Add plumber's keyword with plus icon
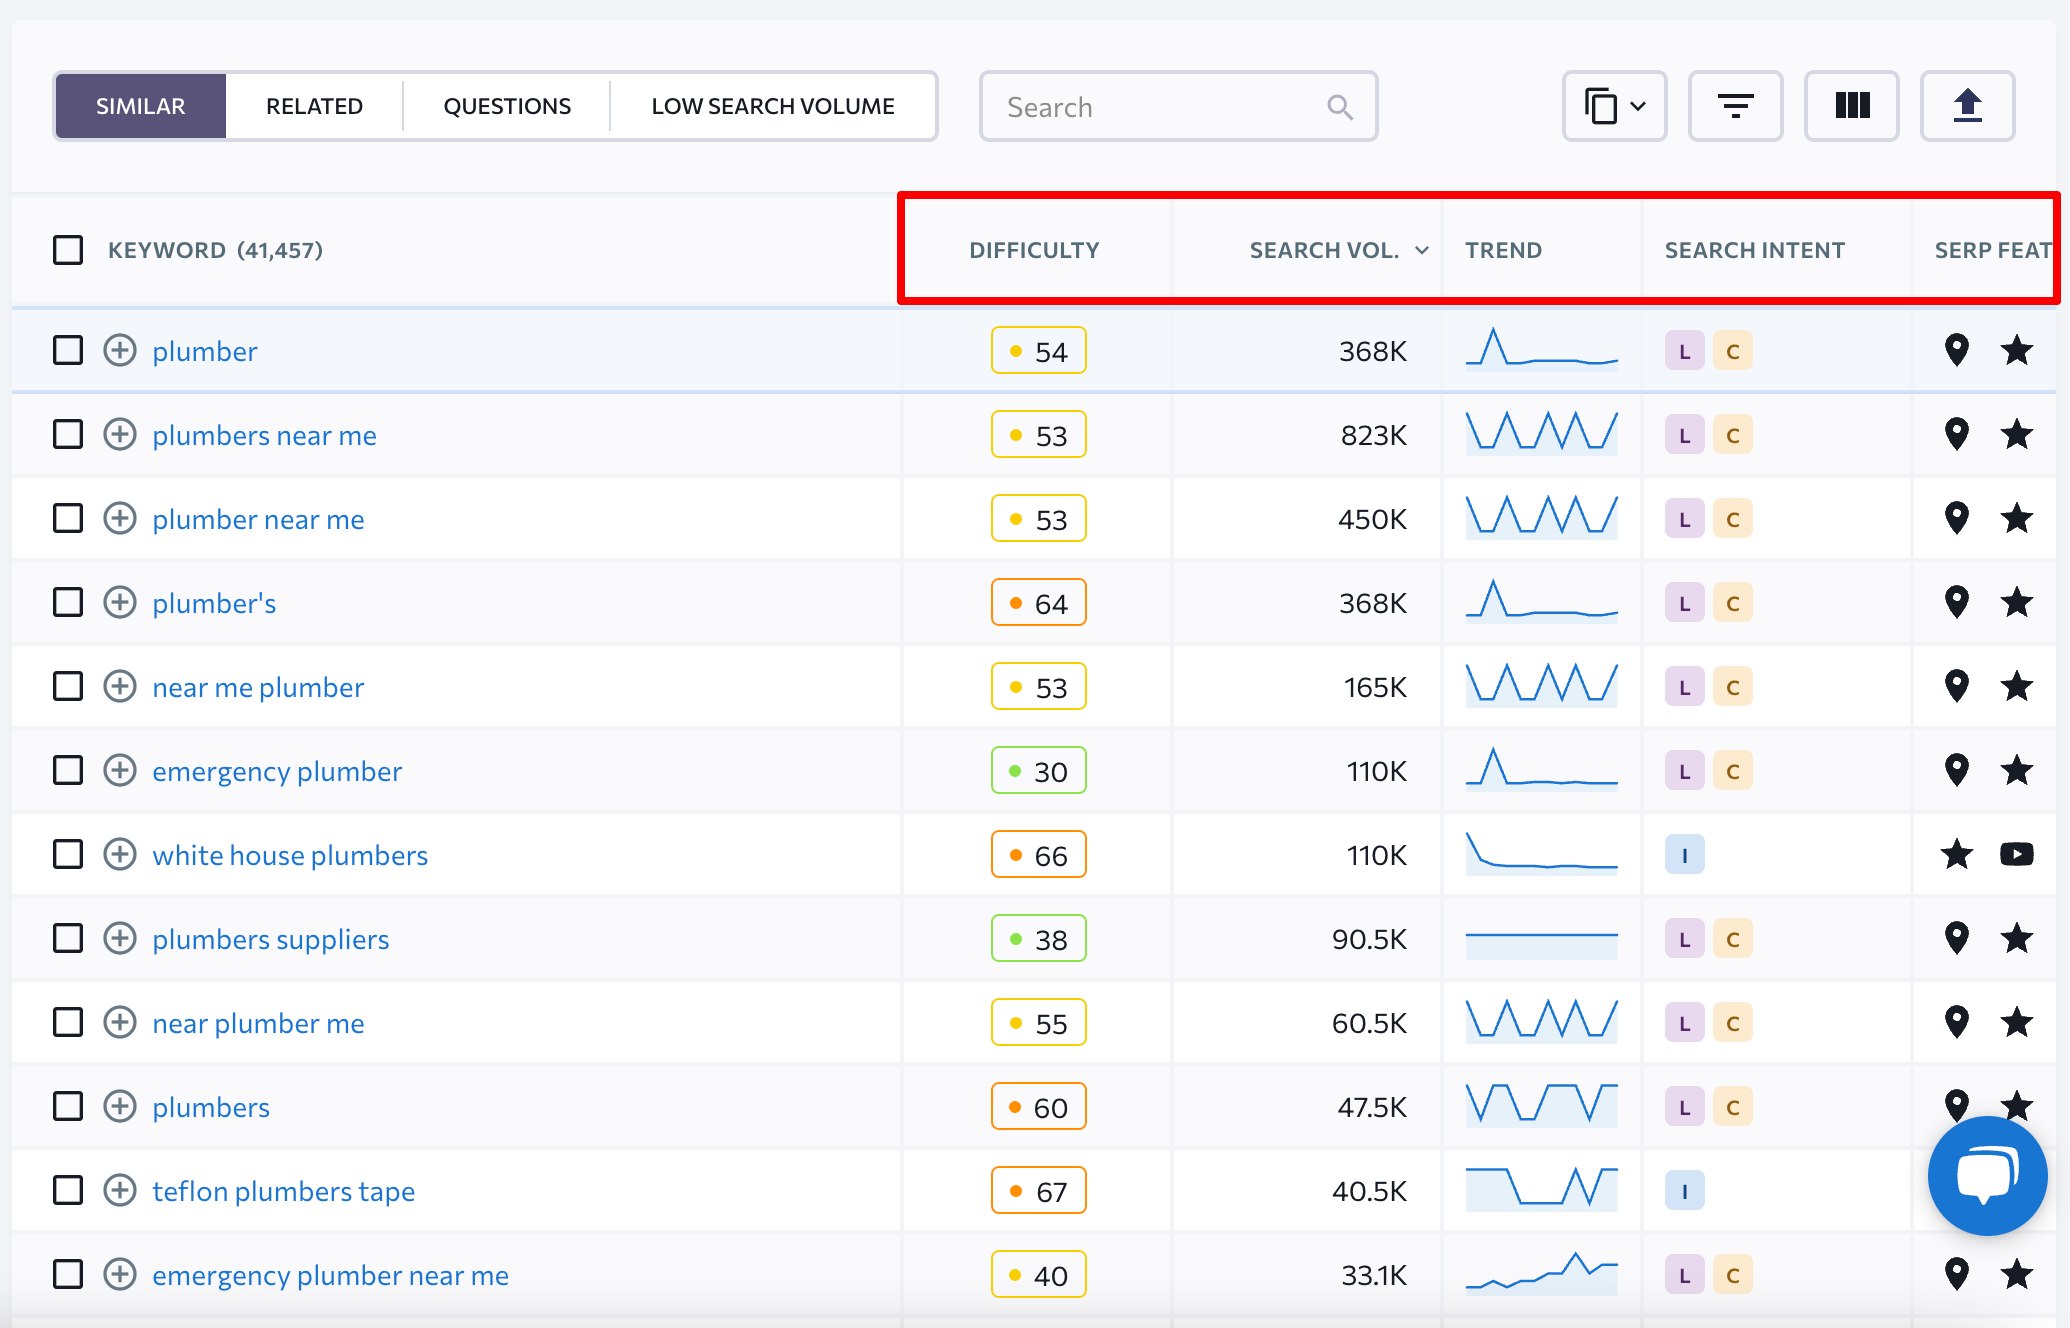Image resolution: width=2070 pixels, height=1328 pixels. click(x=120, y=603)
